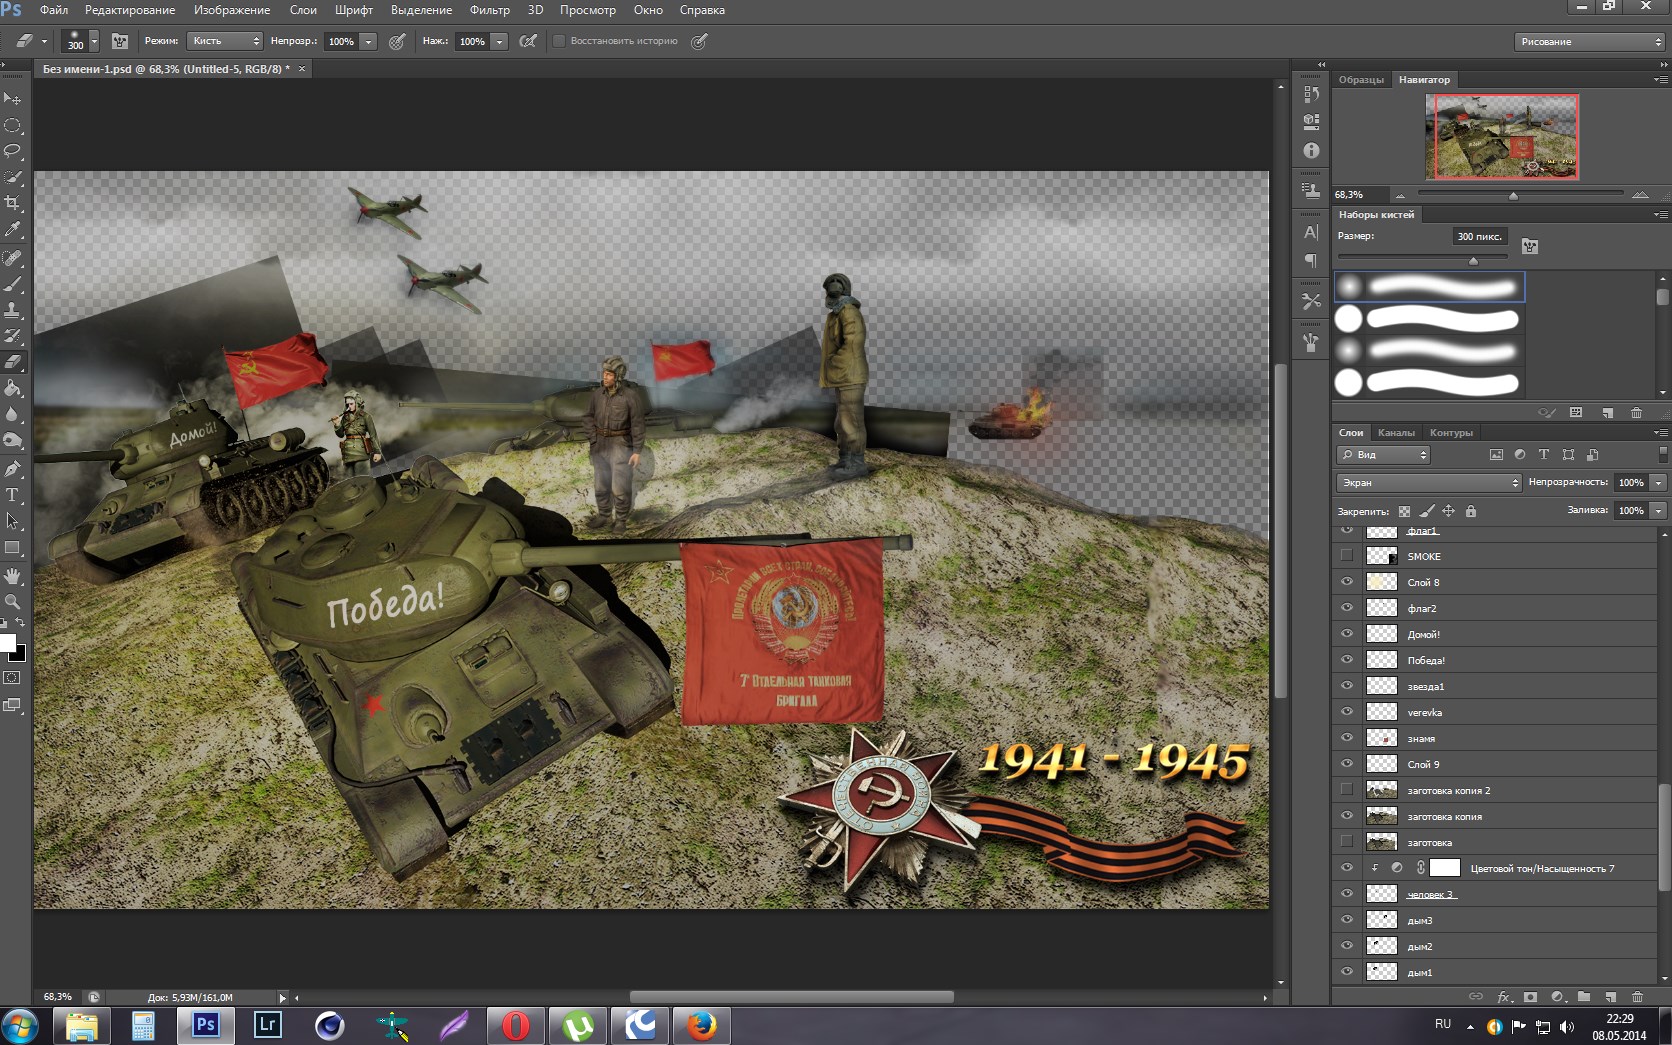Viewport: 1672px width, 1045px height.
Task: Toggle Quick Mask mode icon
Action: point(12,678)
